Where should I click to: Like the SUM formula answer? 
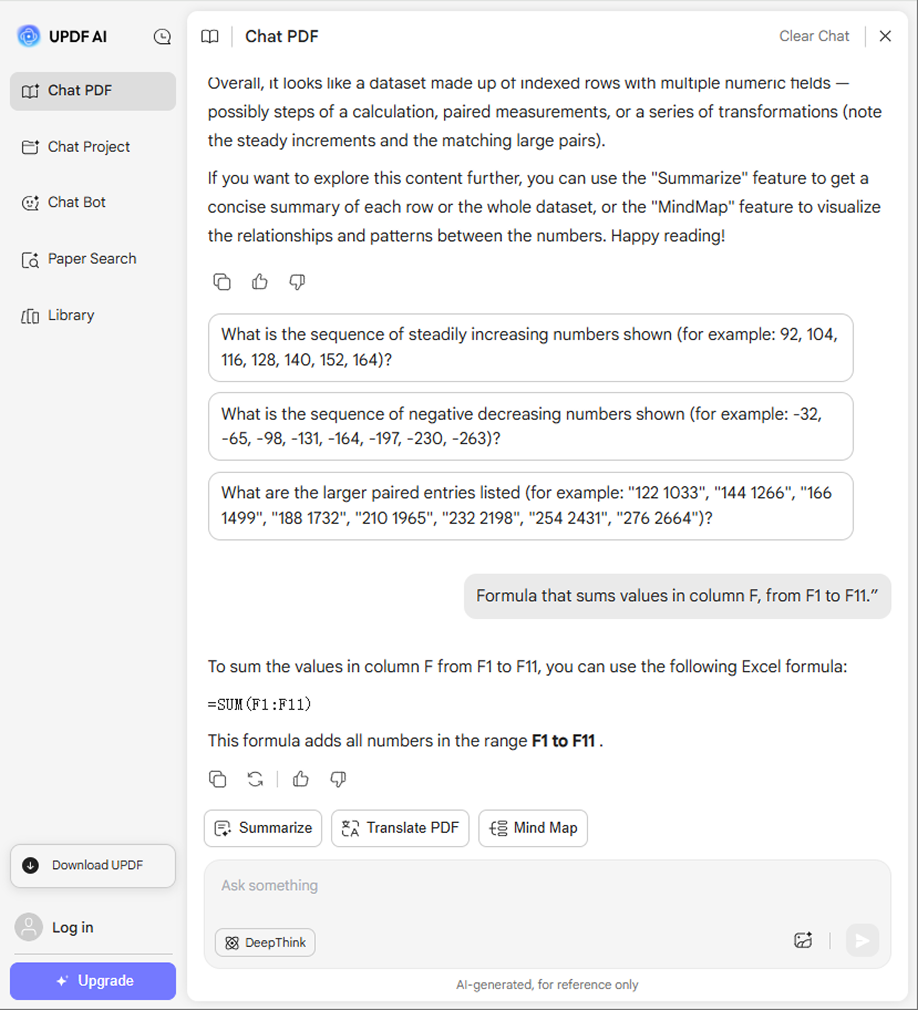pyautogui.click(x=301, y=779)
